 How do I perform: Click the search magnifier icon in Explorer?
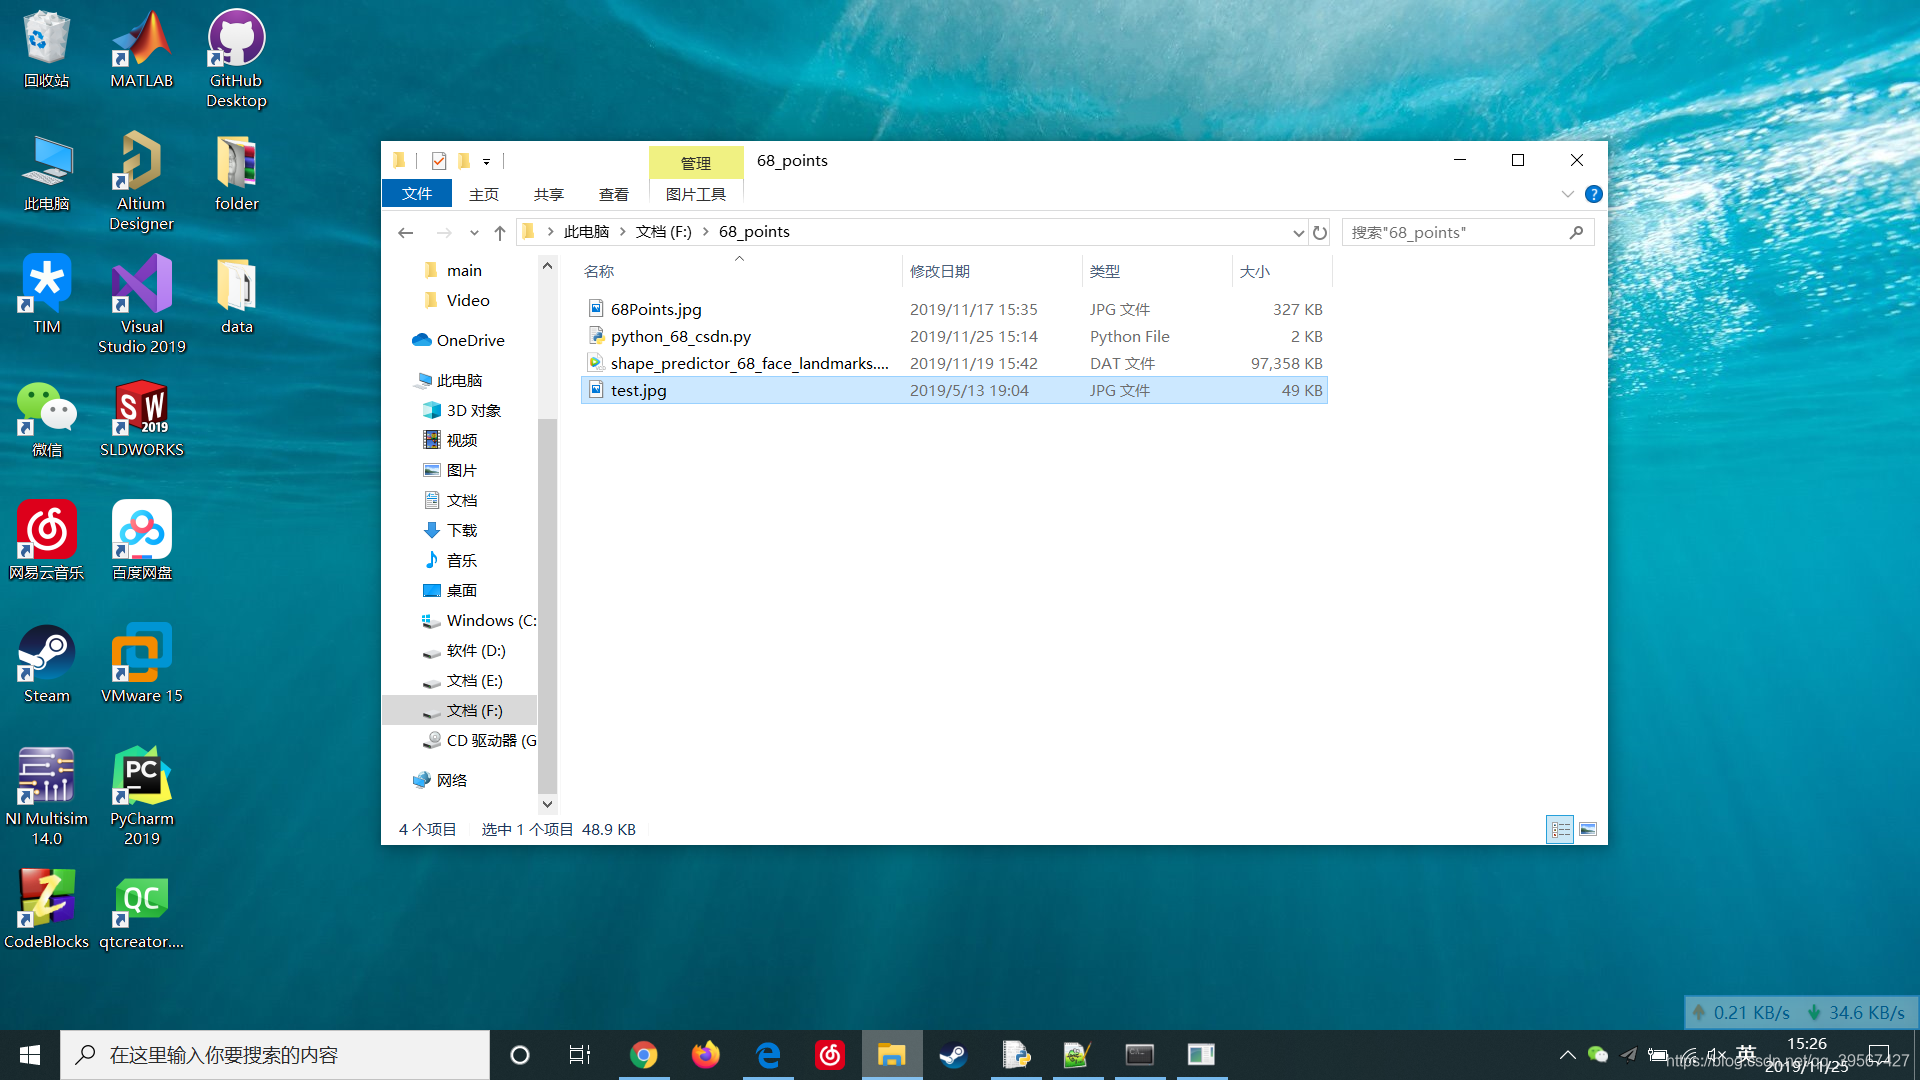(1576, 232)
